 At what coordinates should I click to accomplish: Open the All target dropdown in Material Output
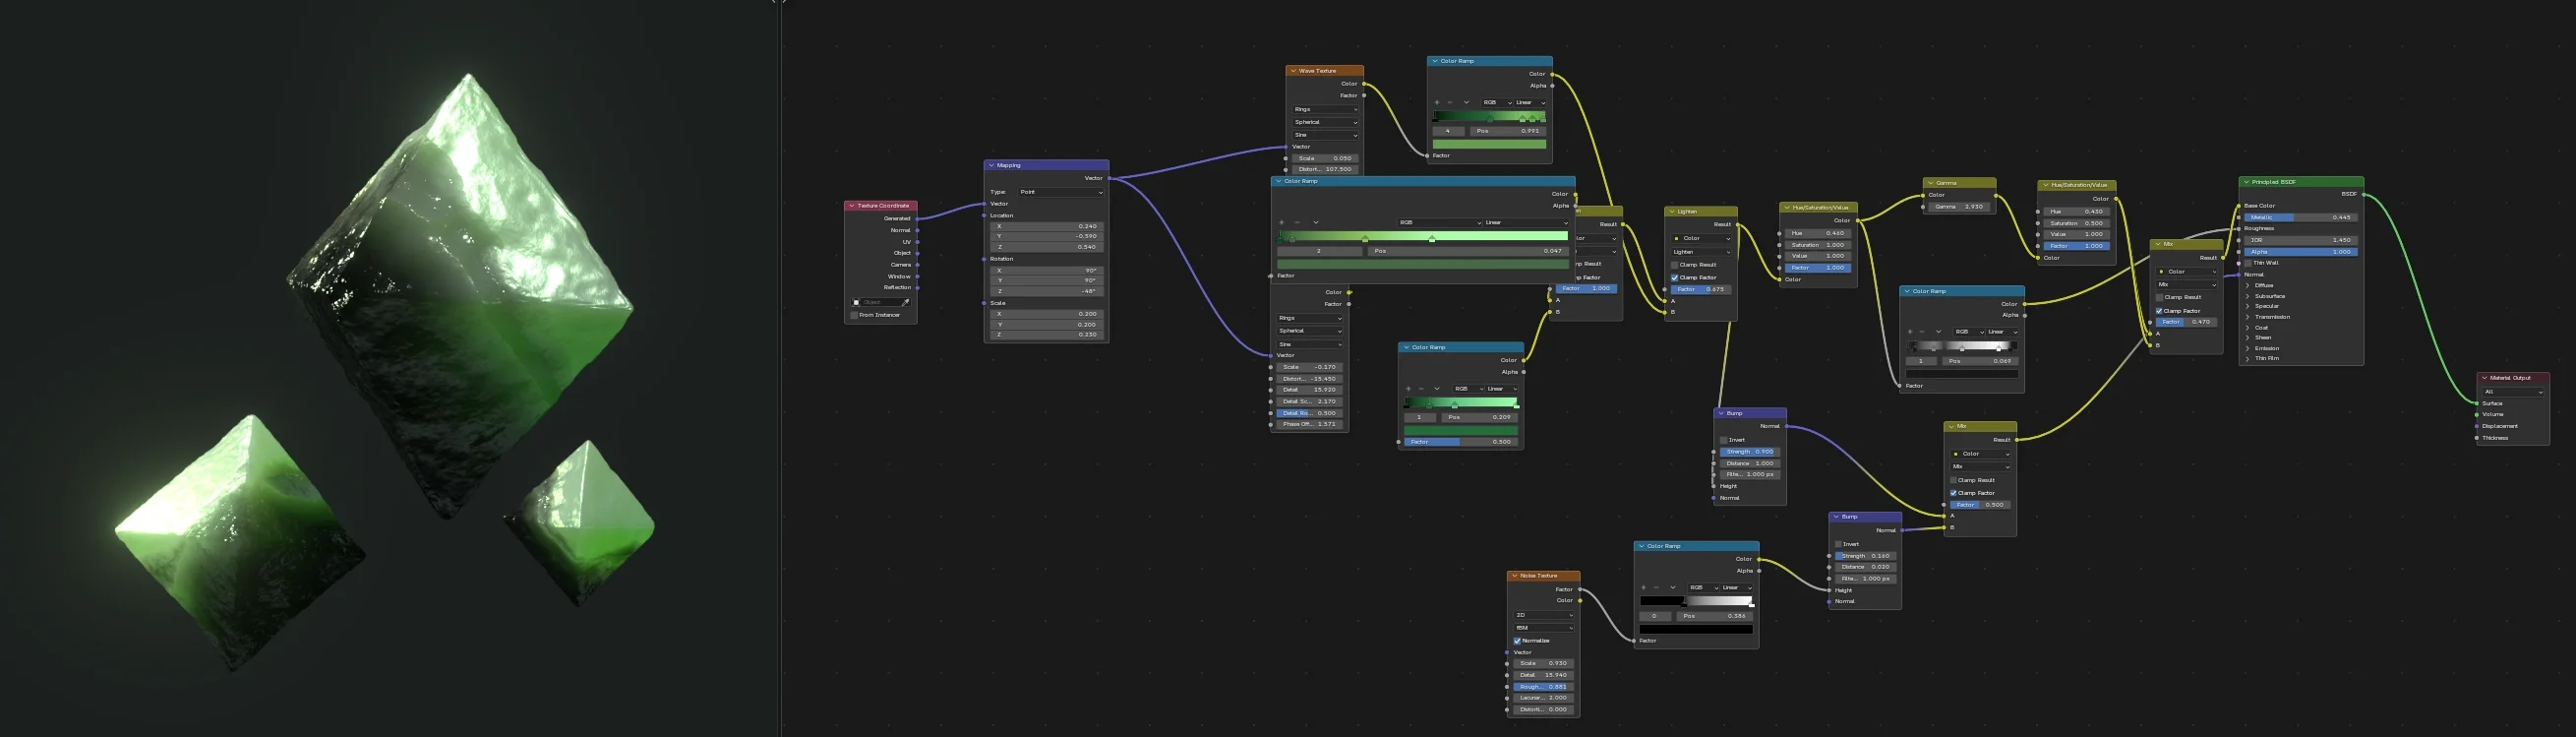coord(2513,392)
